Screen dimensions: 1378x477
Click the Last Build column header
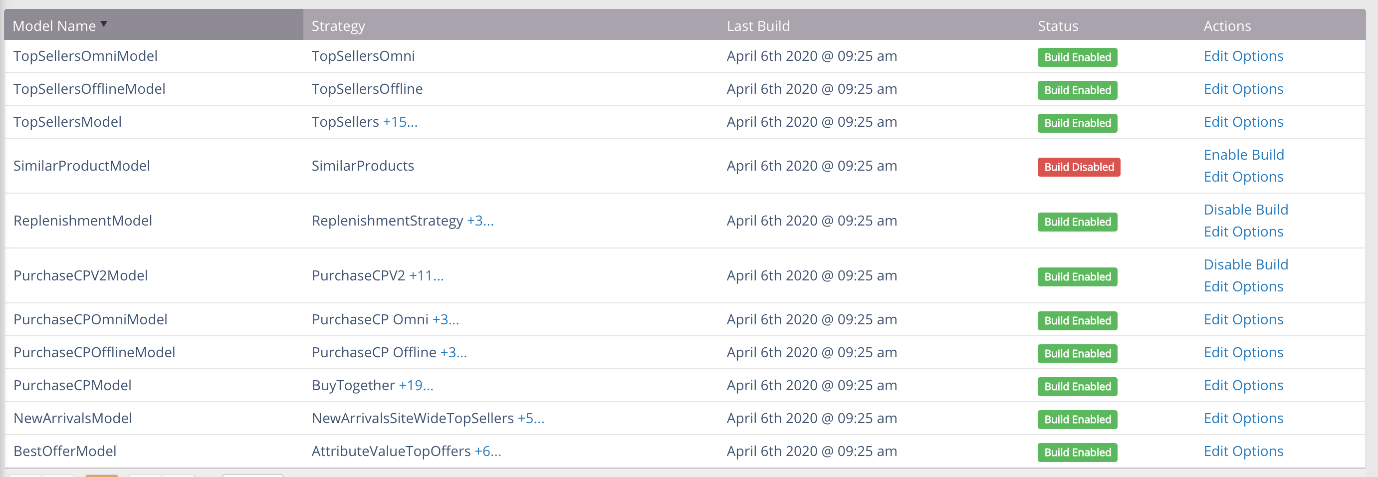(x=758, y=26)
